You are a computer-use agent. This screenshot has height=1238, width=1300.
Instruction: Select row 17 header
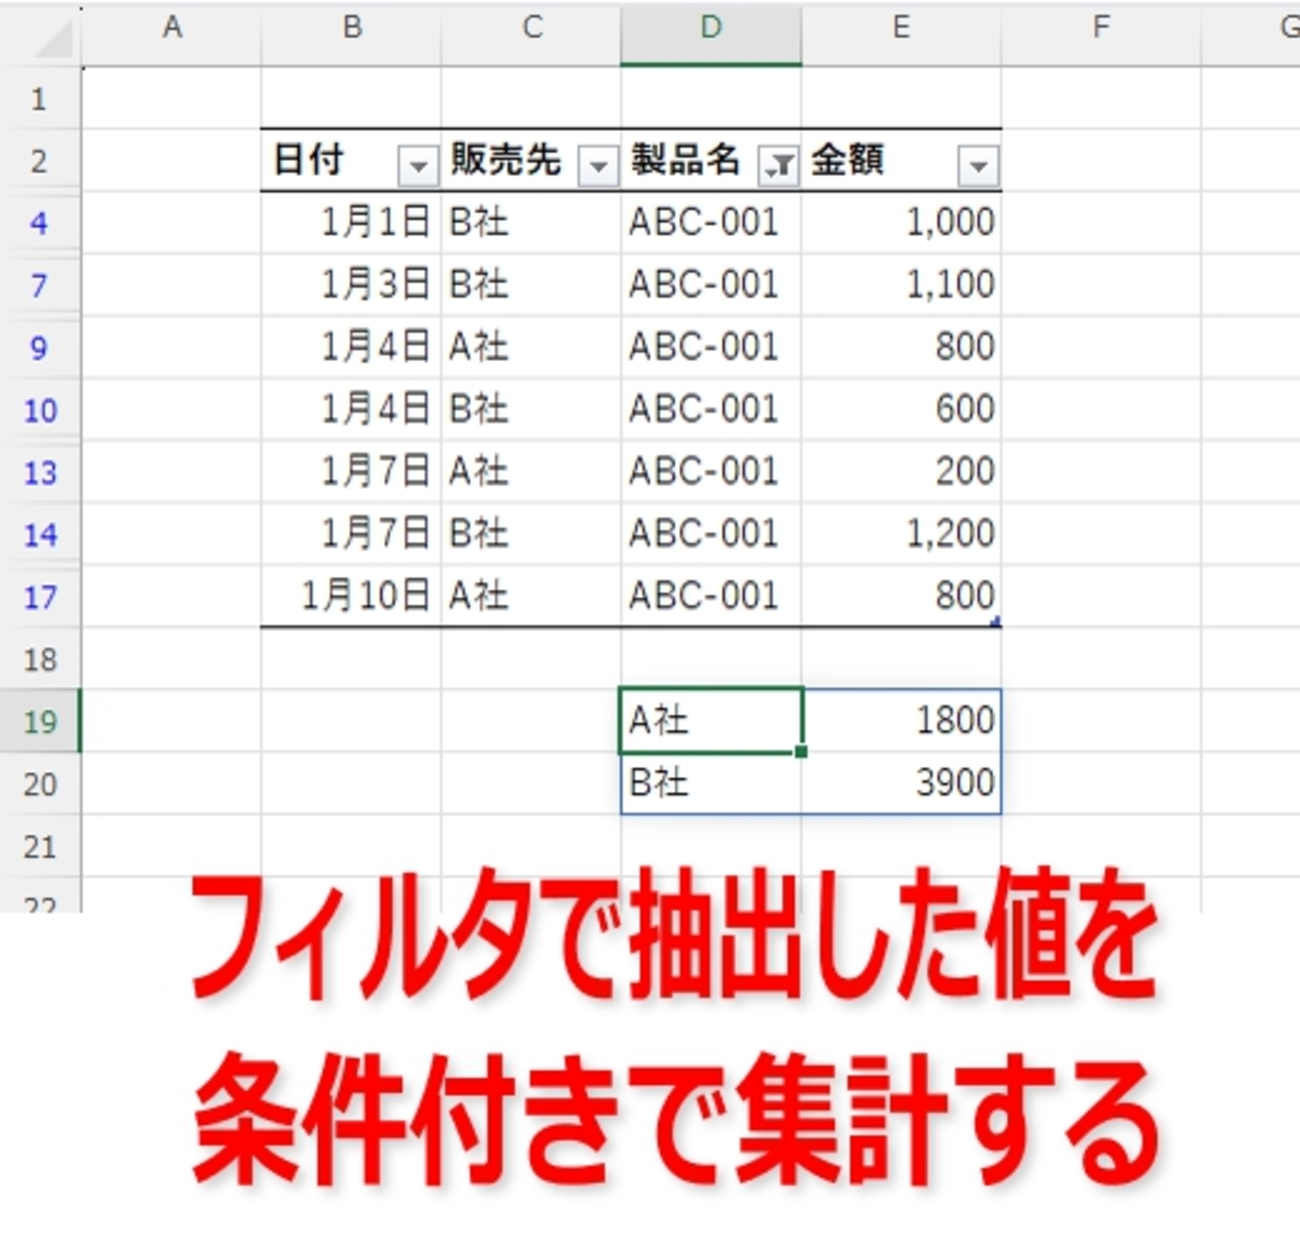[x=39, y=597]
